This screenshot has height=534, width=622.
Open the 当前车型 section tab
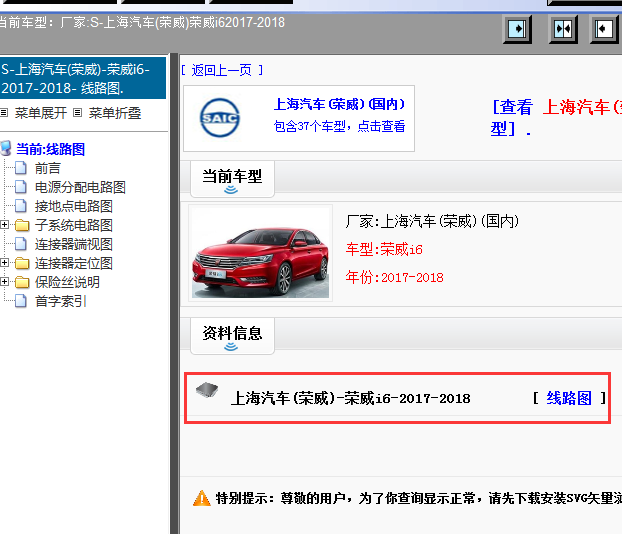click(x=232, y=179)
